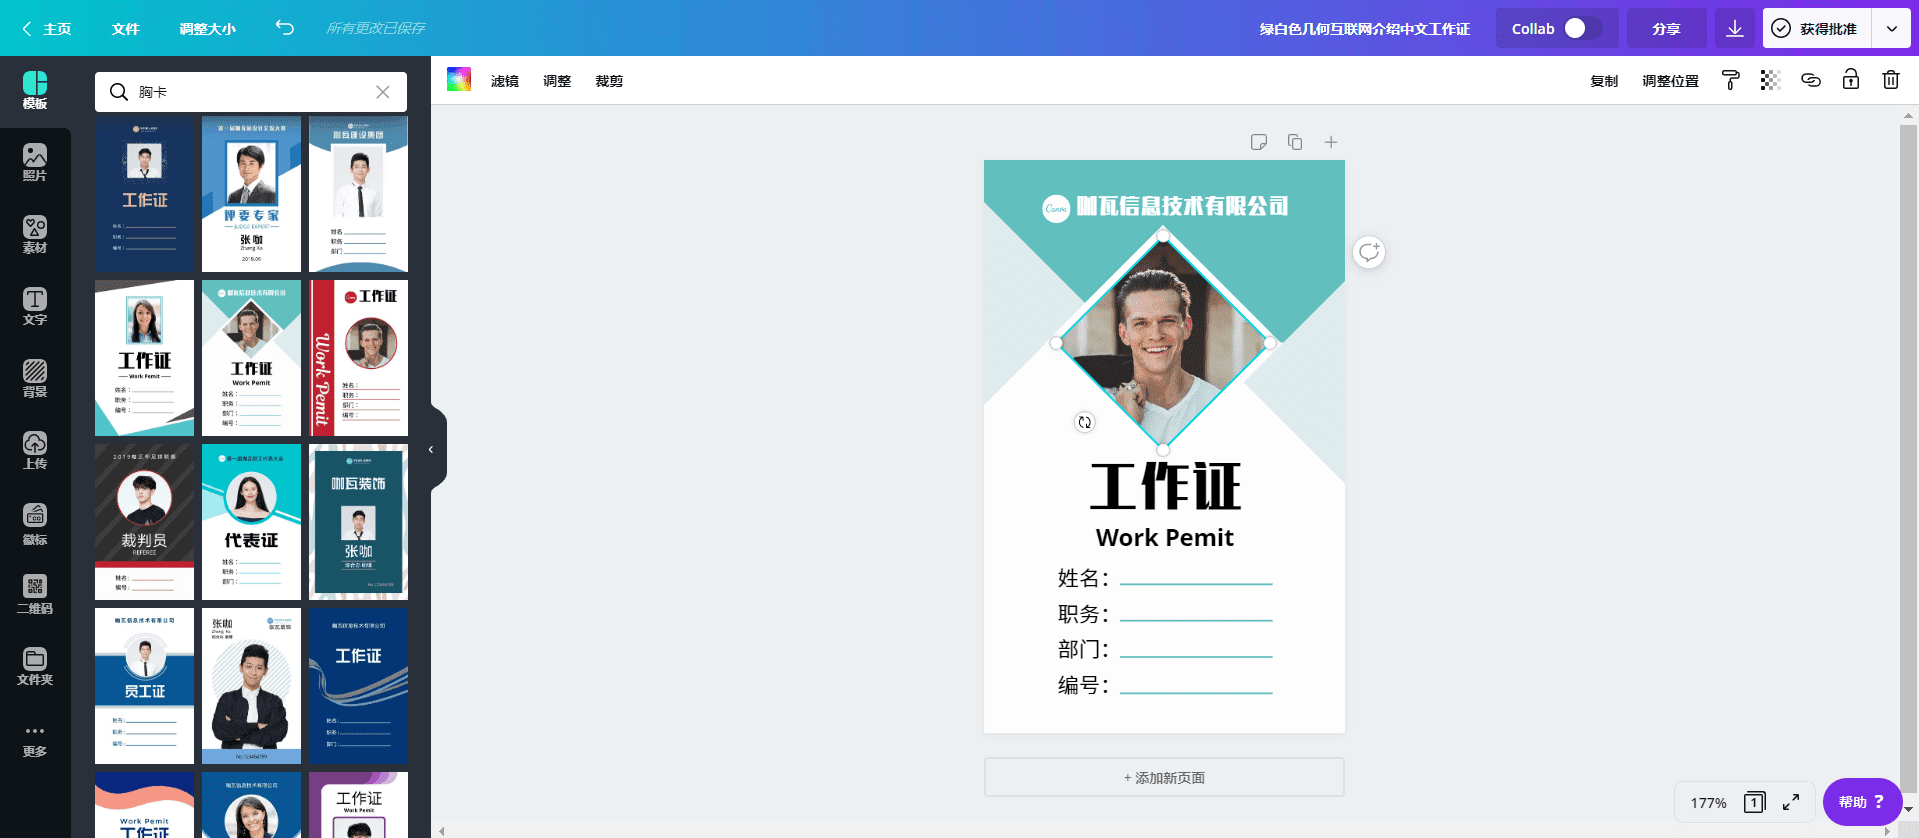The width and height of the screenshot is (1919, 838).
Task: Click the 编号: label on canvas
Action: click(x=1083, y=686)
